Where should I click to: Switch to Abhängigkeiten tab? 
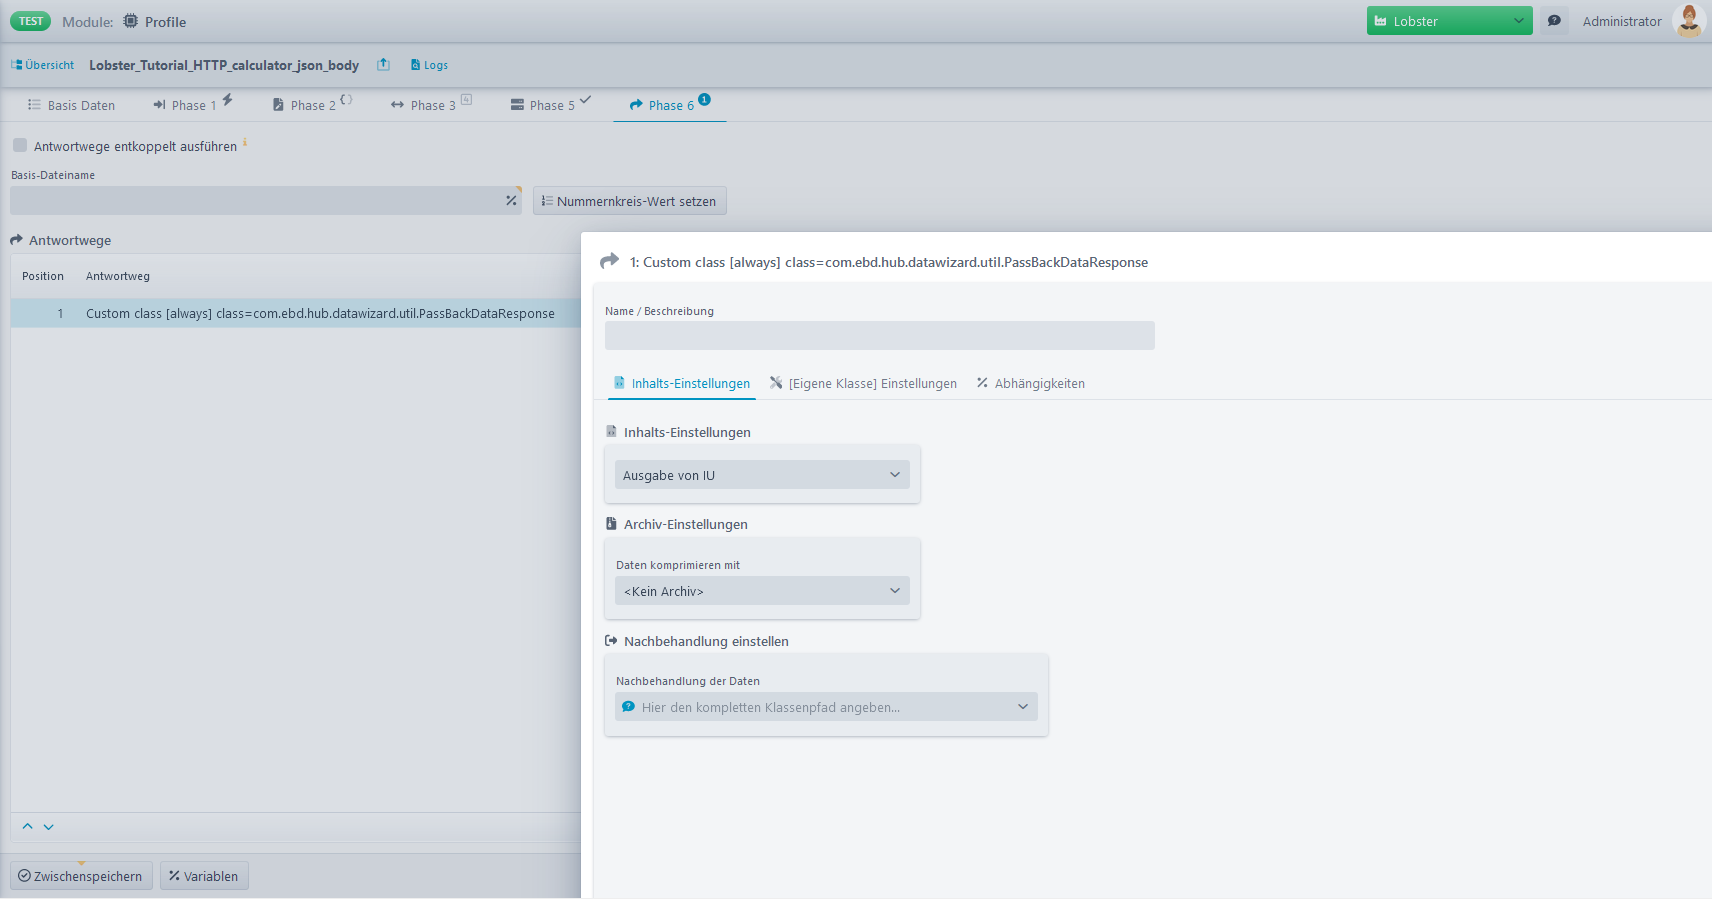click(x=1031, y=384)
